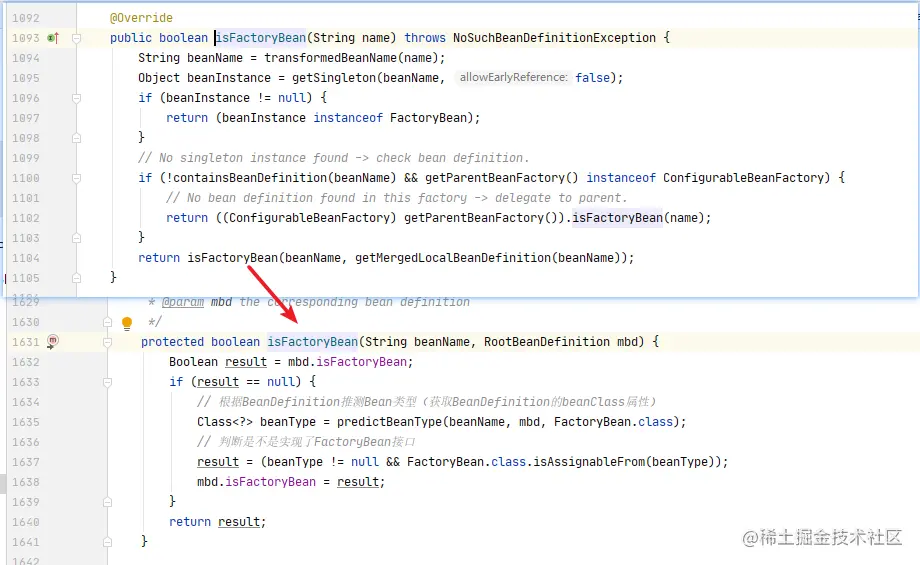
Task: Click predictBeanType call on line 1635
Action: (389, 422)
